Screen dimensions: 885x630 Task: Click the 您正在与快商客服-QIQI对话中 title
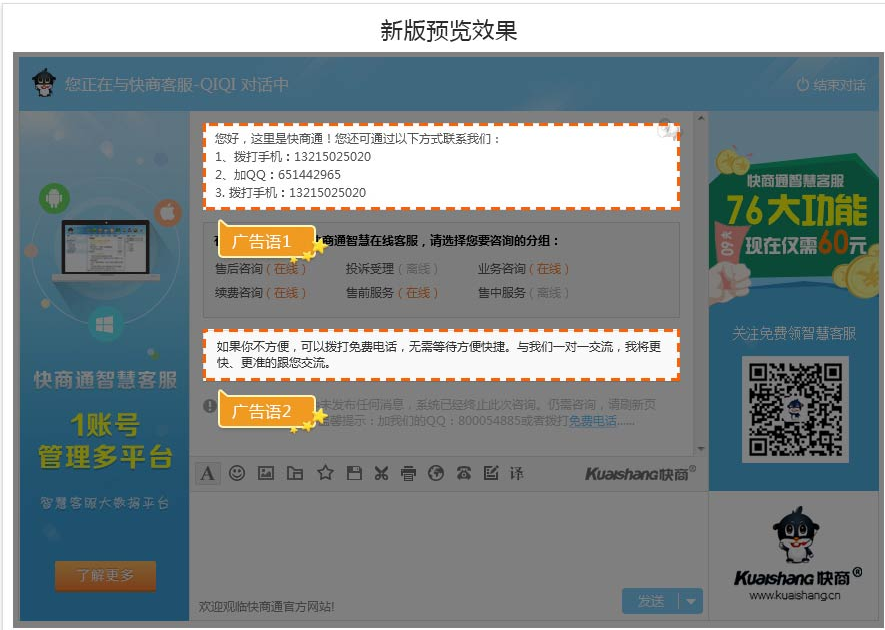pos(177,84)
